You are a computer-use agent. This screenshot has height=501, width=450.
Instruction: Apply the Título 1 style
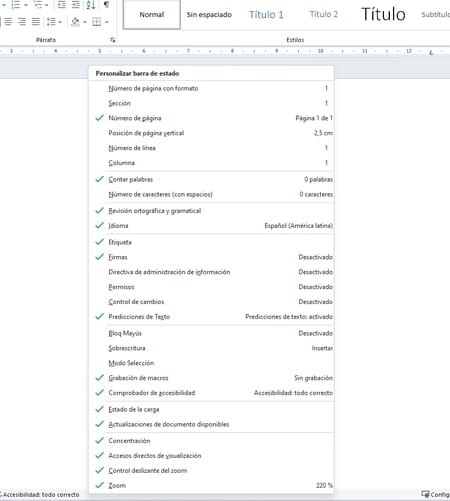[266, 15]
